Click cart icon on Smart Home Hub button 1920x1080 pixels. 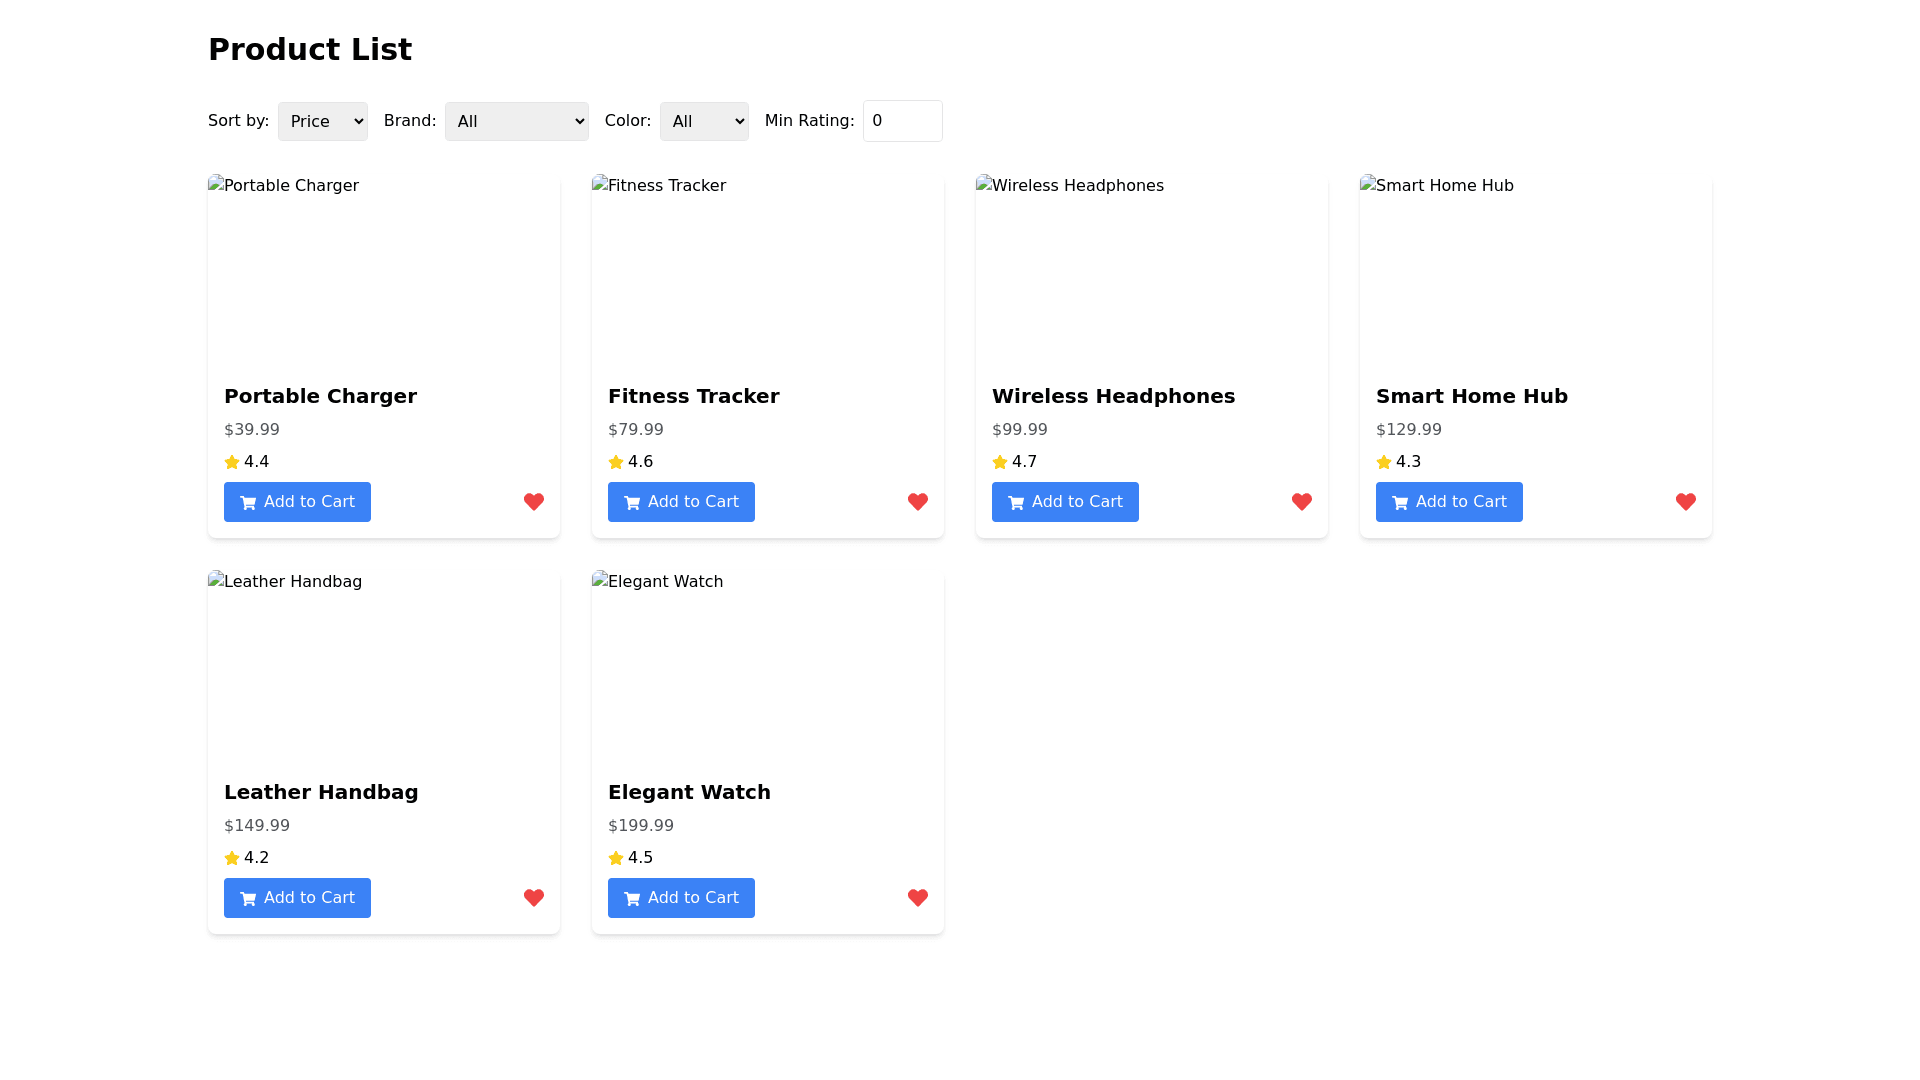point(1400,503)
